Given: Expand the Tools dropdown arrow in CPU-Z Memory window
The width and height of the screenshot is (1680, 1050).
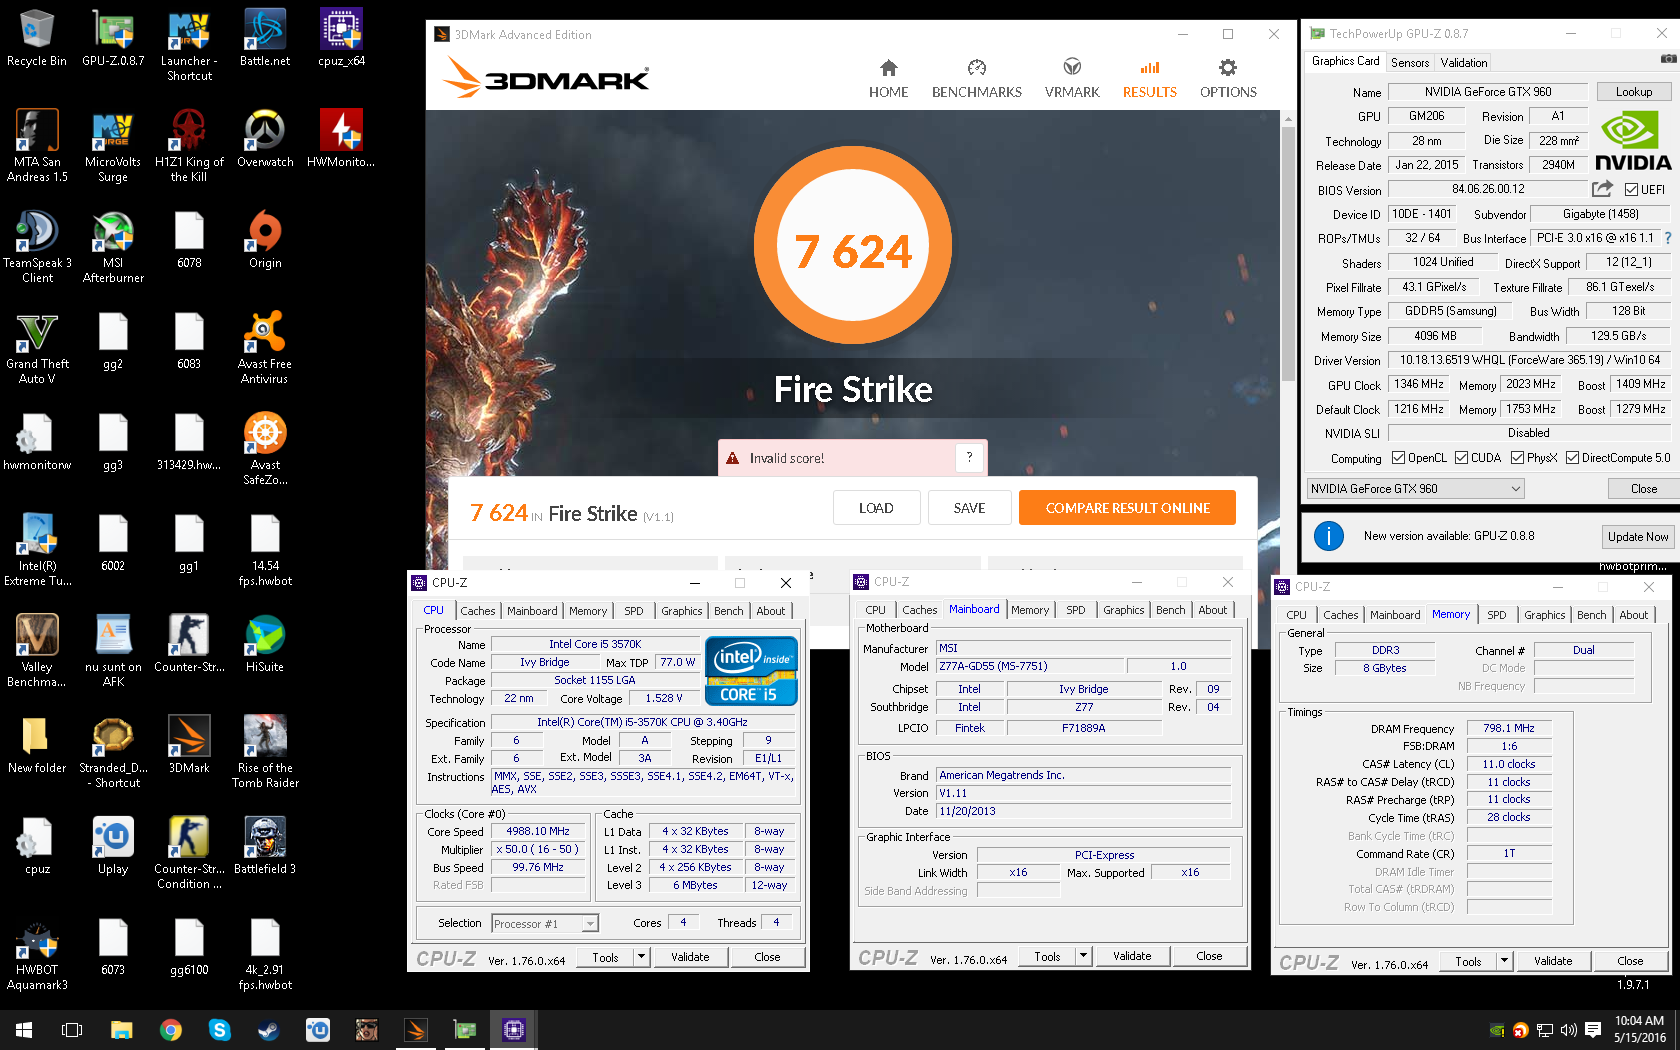Looking at the screenshot, I should coord(1504,961).
